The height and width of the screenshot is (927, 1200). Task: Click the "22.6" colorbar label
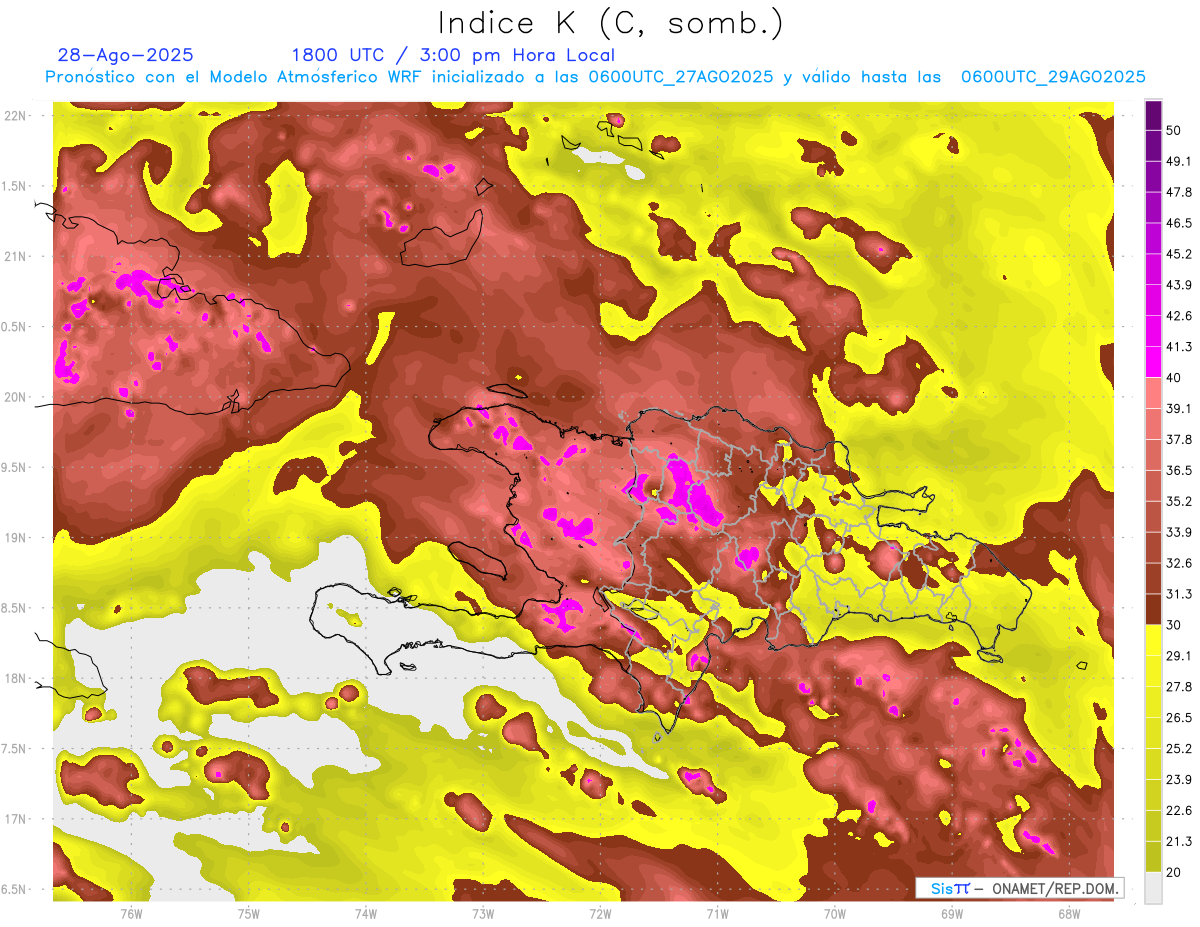(1178, 811)
